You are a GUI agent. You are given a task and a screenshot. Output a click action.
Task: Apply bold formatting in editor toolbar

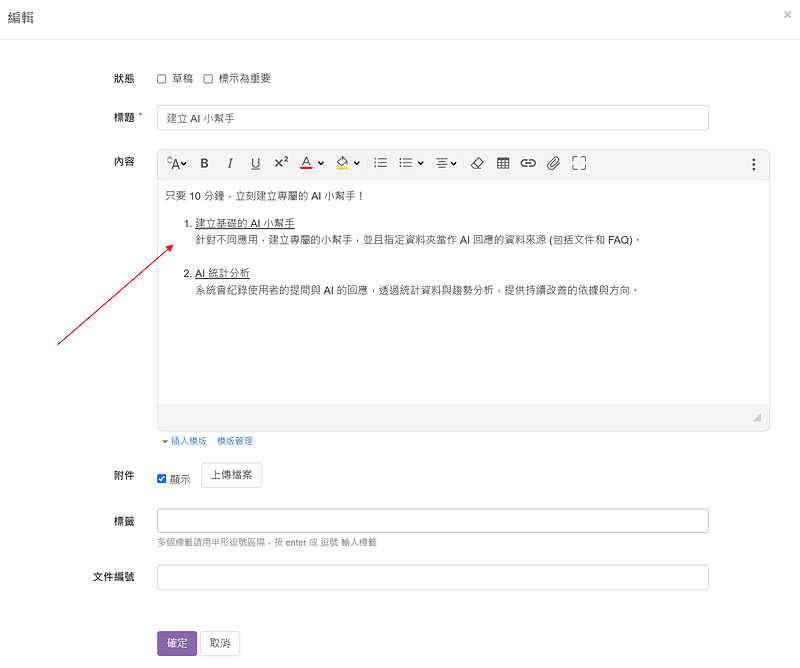pyautogui.click(x=204, y=164)
